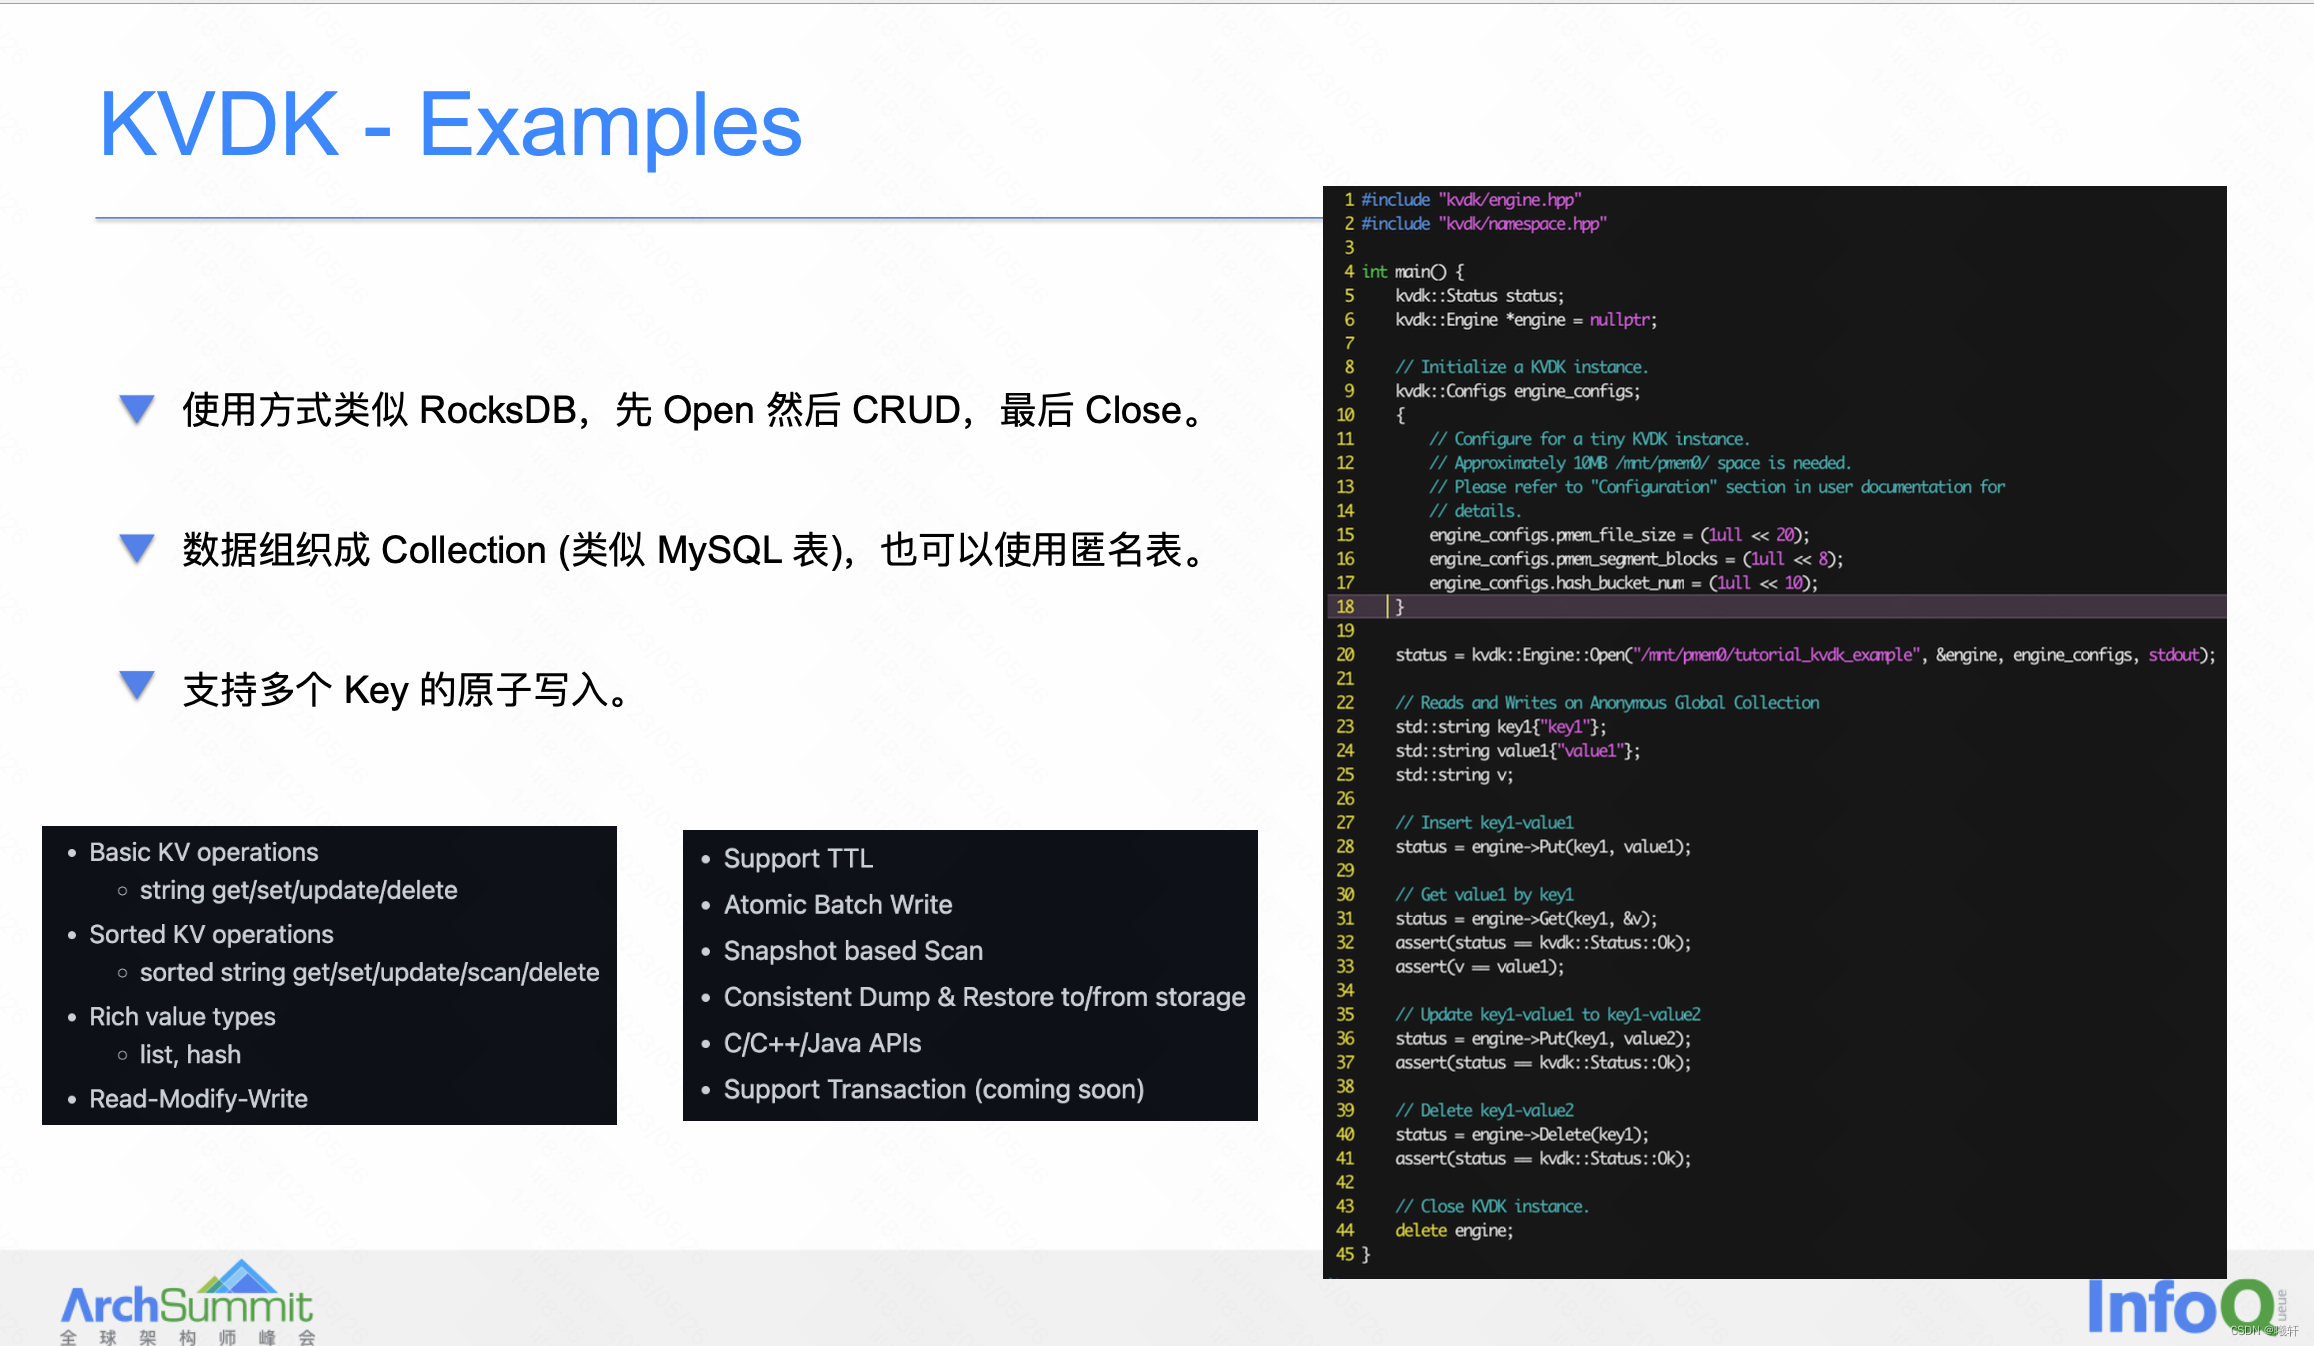Click 'Read-Modify-Write' list item
Image resolution: width=2314 pixels, height=1346 pixels.
click(x=198, y=1098)
